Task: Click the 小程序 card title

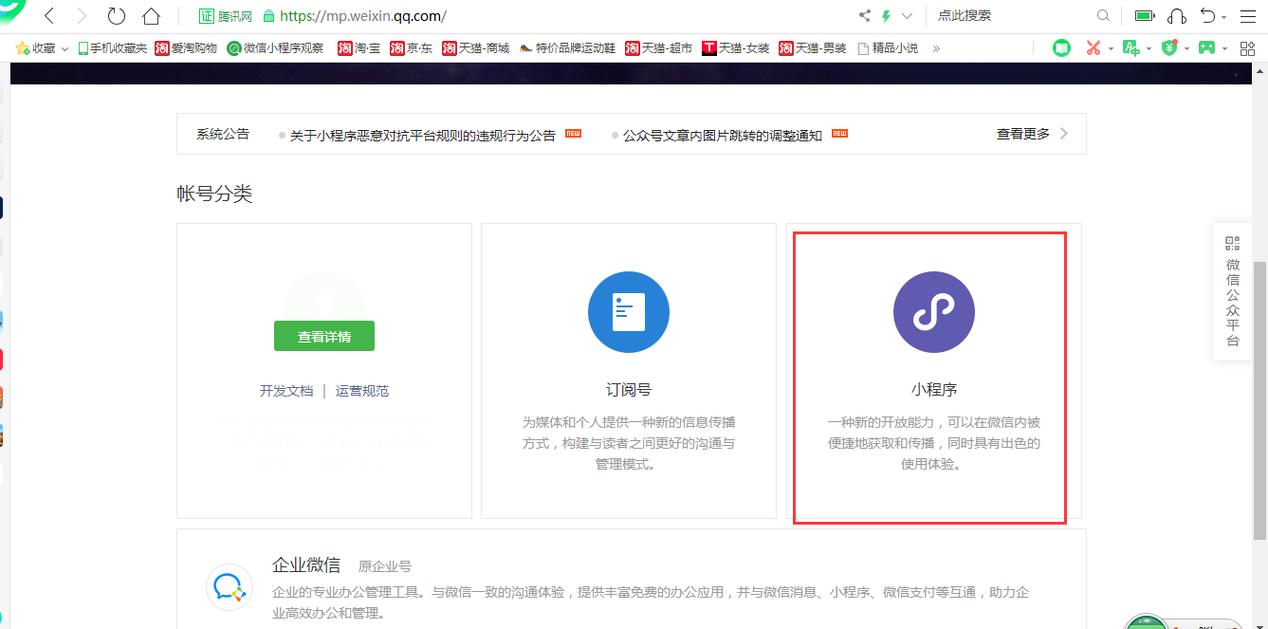Action: click(934, 389)
